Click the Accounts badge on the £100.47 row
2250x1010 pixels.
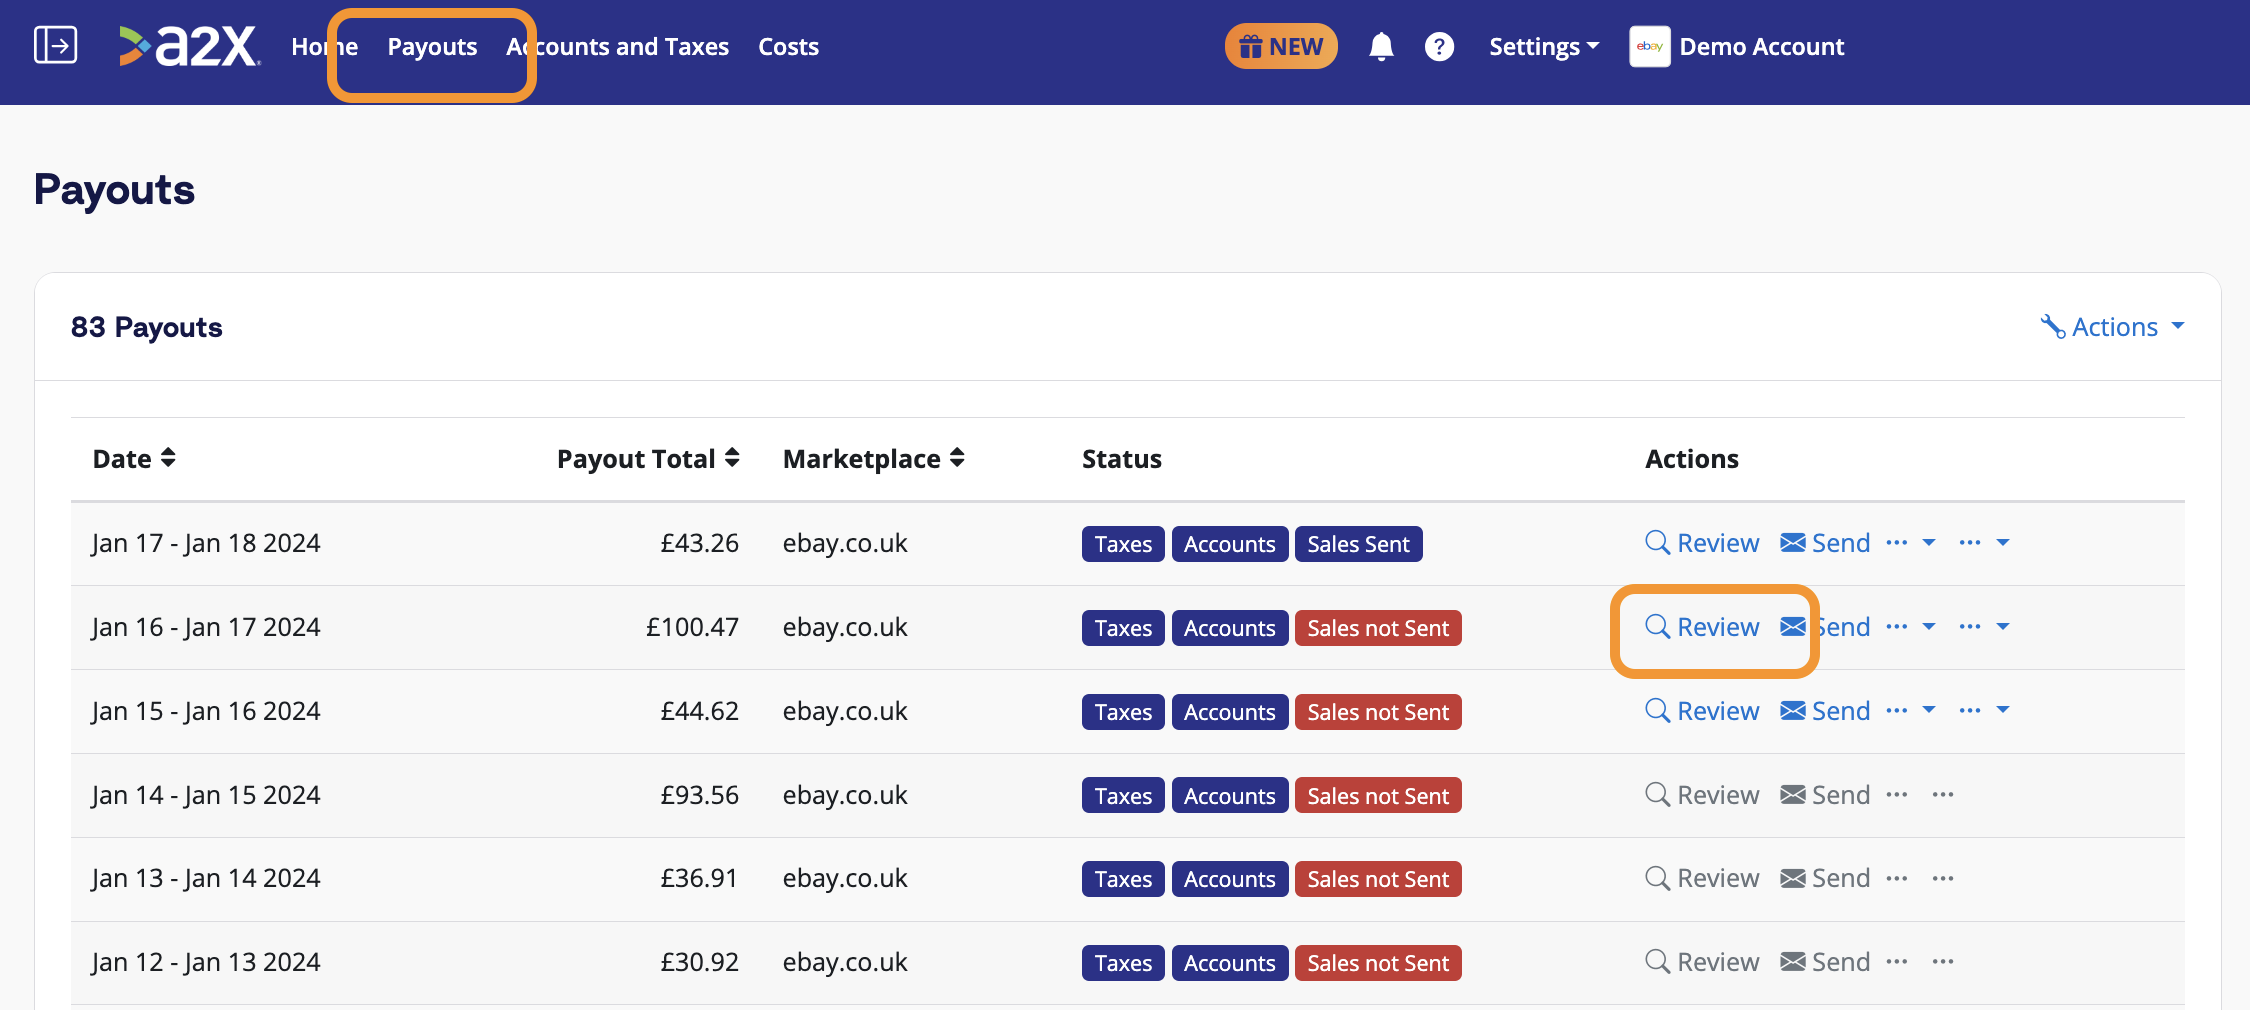1229,628
